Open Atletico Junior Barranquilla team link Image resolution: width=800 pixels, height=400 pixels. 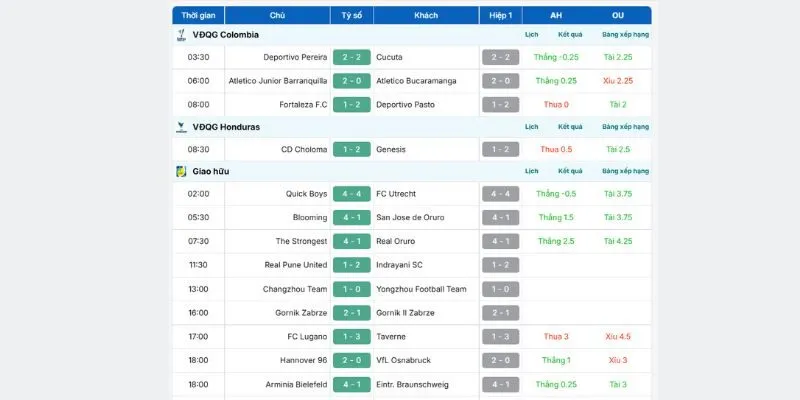tap(278, 81)
